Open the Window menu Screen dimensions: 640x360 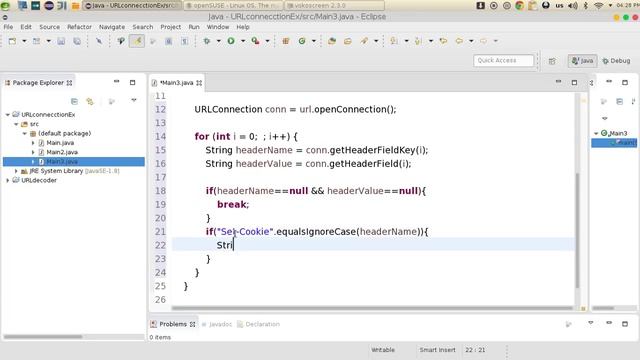pos(218,27)
